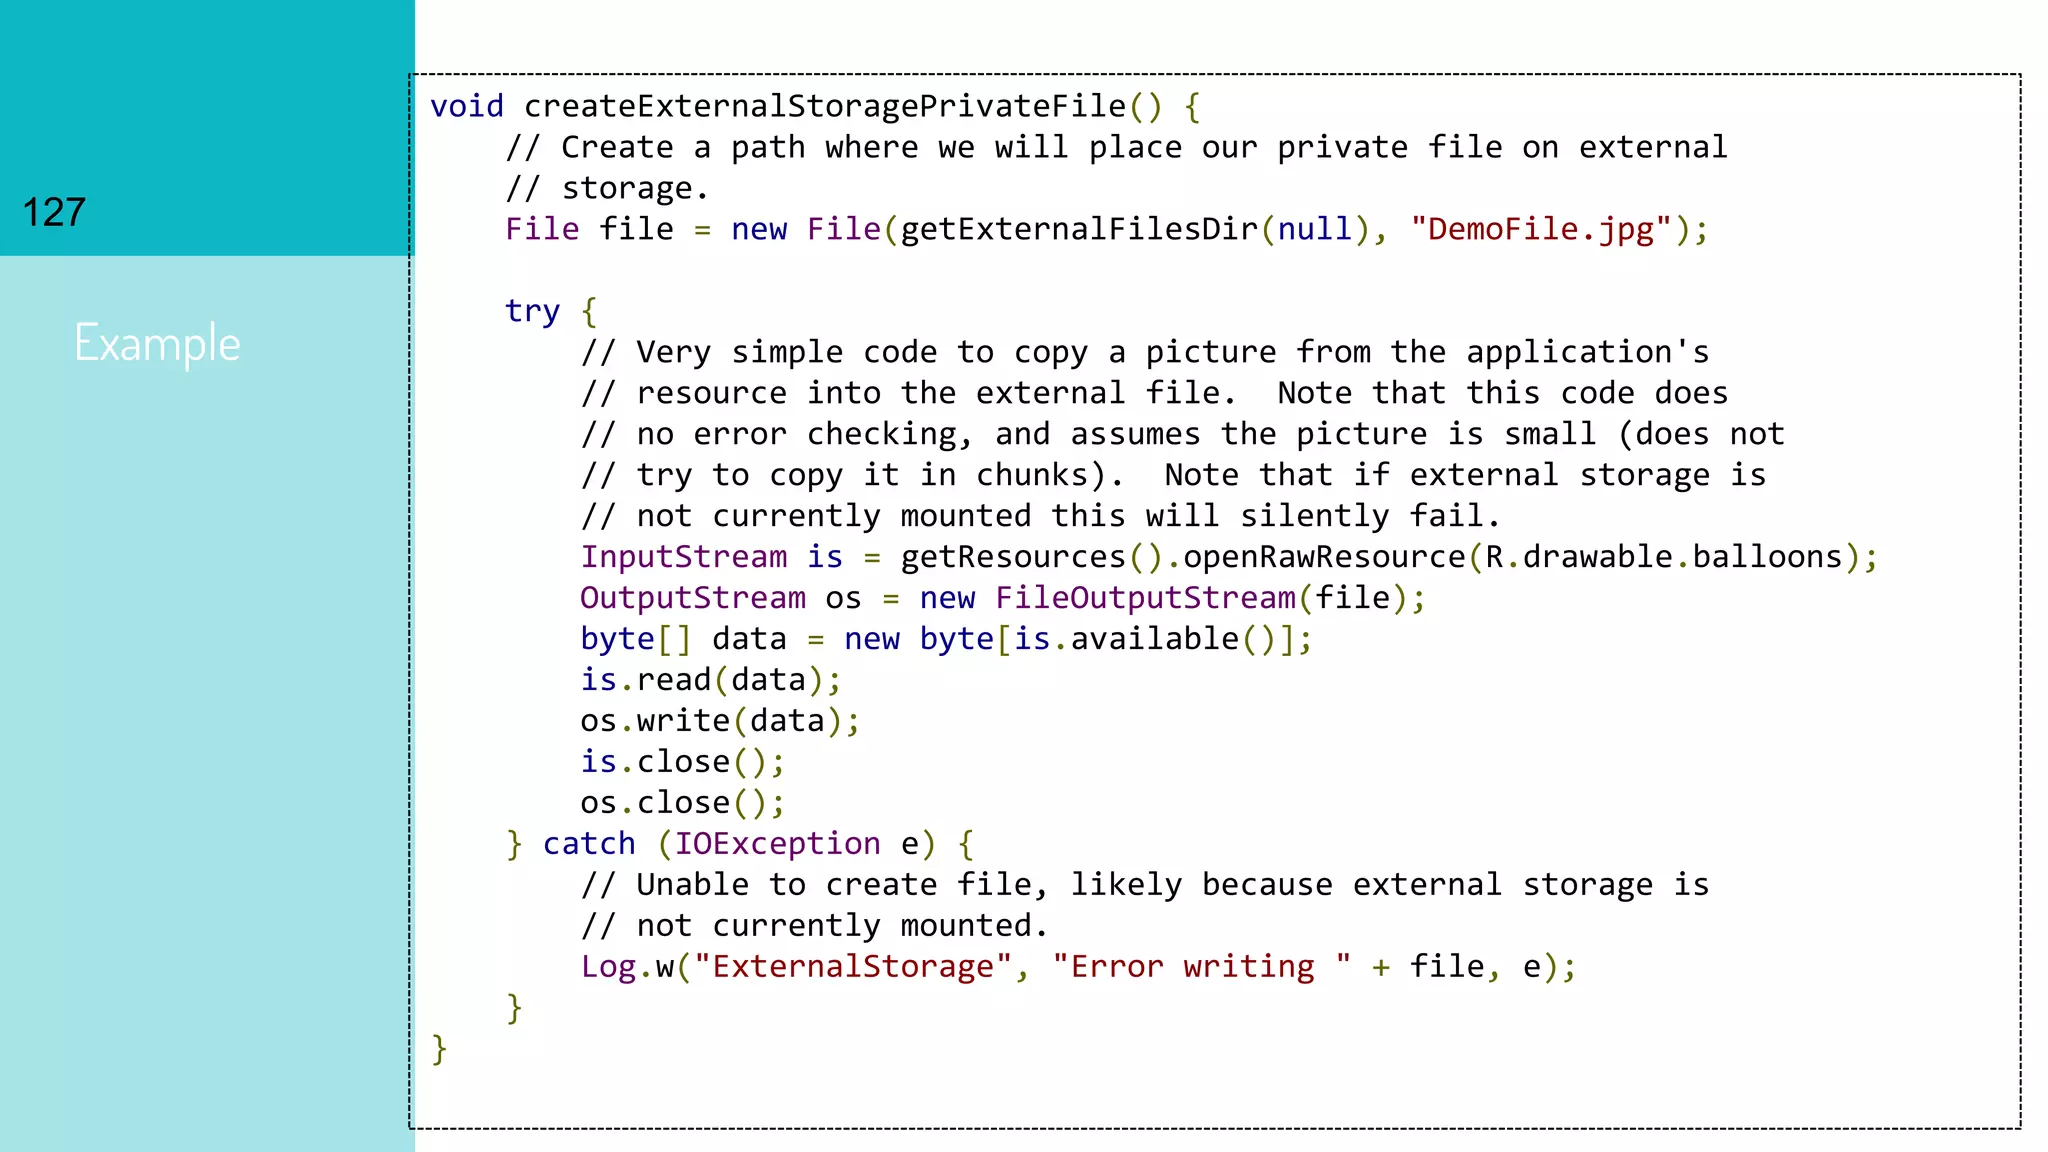This screenshot has height=1152, width=2048.
Task: Click the '} catch (IOException e) {' line
Action: point(740,844)
